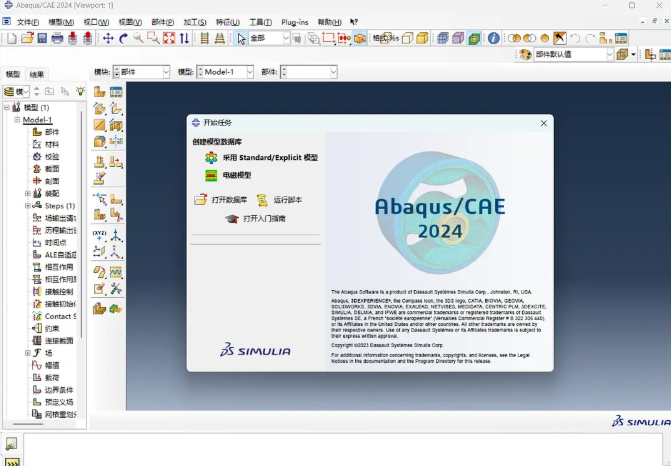Click the Auto-fit view icon
Viewport: 671px width, 466px height.
tap(169, 38)
